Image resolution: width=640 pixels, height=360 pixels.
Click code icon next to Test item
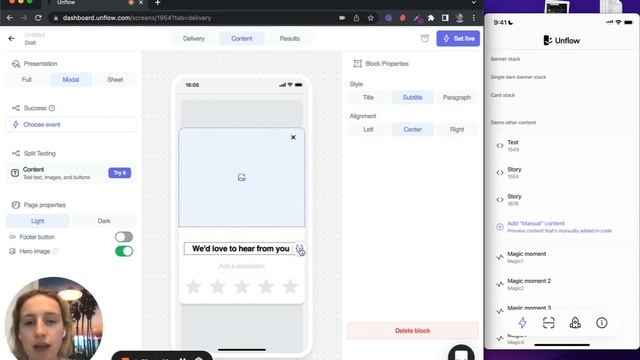click(x=500, y=146)
